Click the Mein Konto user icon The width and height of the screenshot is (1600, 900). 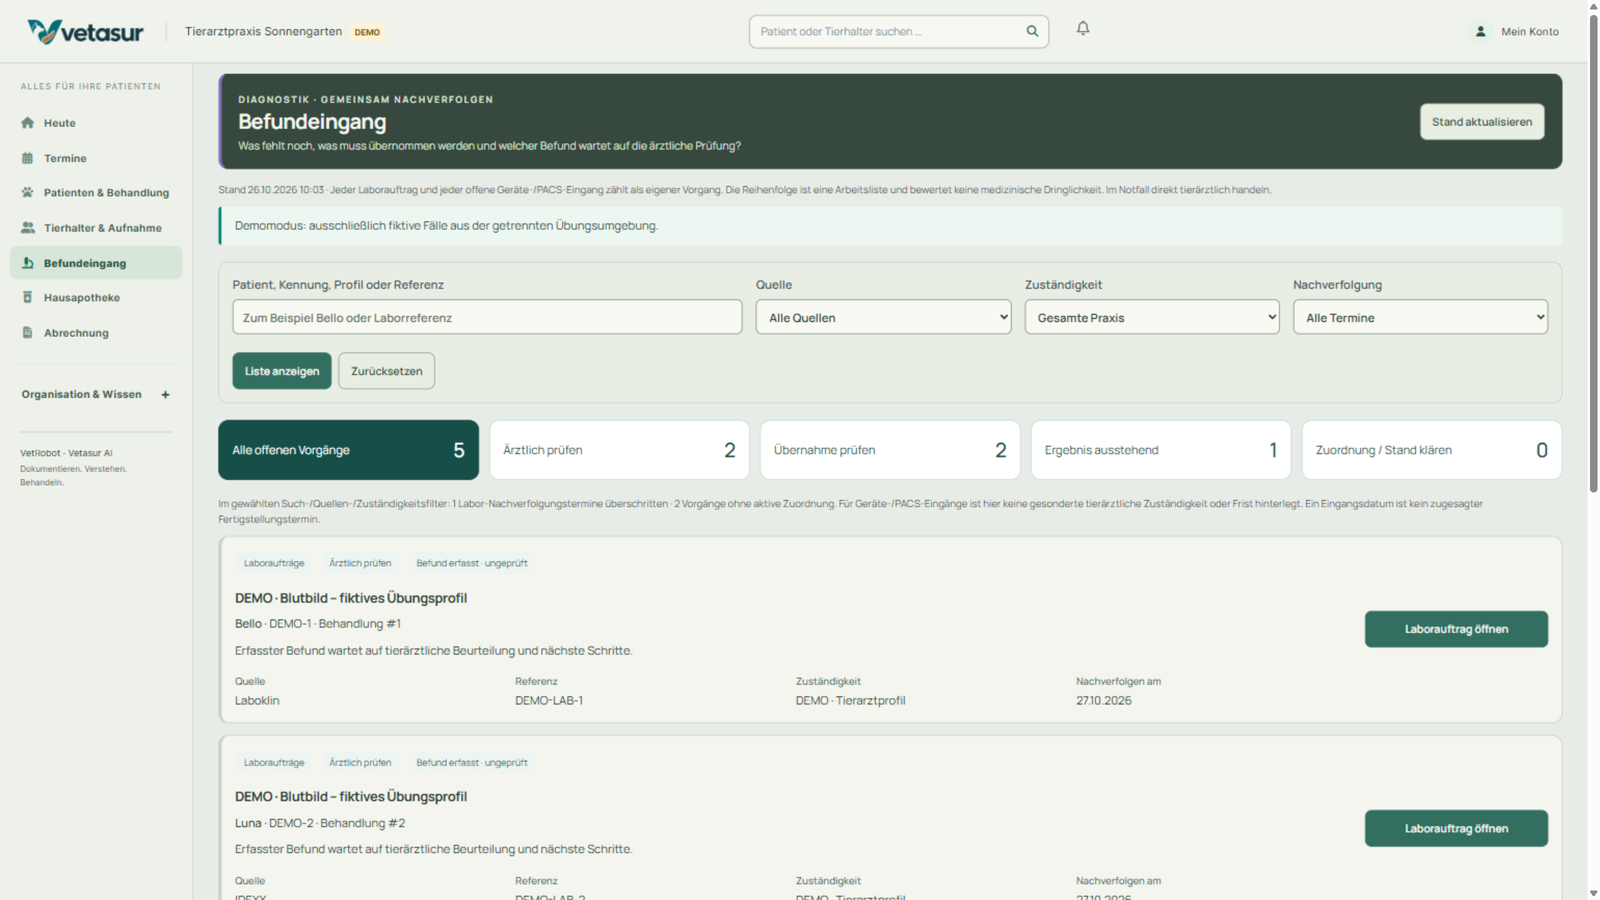point(1481,31)
